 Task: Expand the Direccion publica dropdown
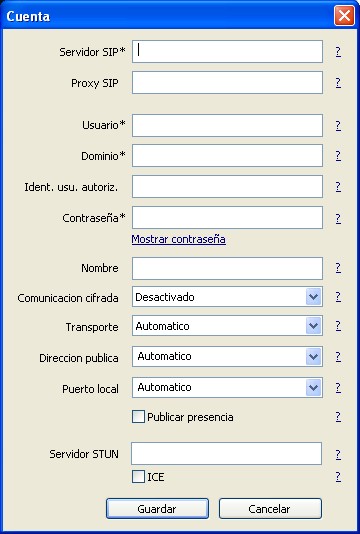pyautogui.click(x=313, y=357)
